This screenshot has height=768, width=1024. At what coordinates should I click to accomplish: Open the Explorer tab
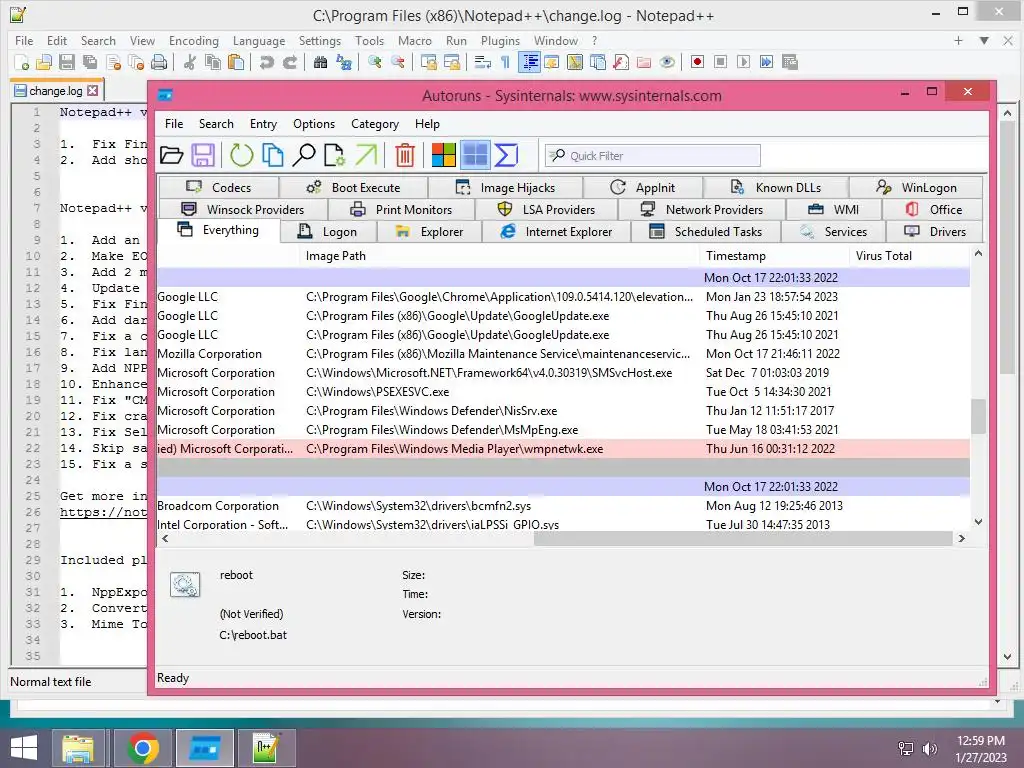tap(429, 232)
